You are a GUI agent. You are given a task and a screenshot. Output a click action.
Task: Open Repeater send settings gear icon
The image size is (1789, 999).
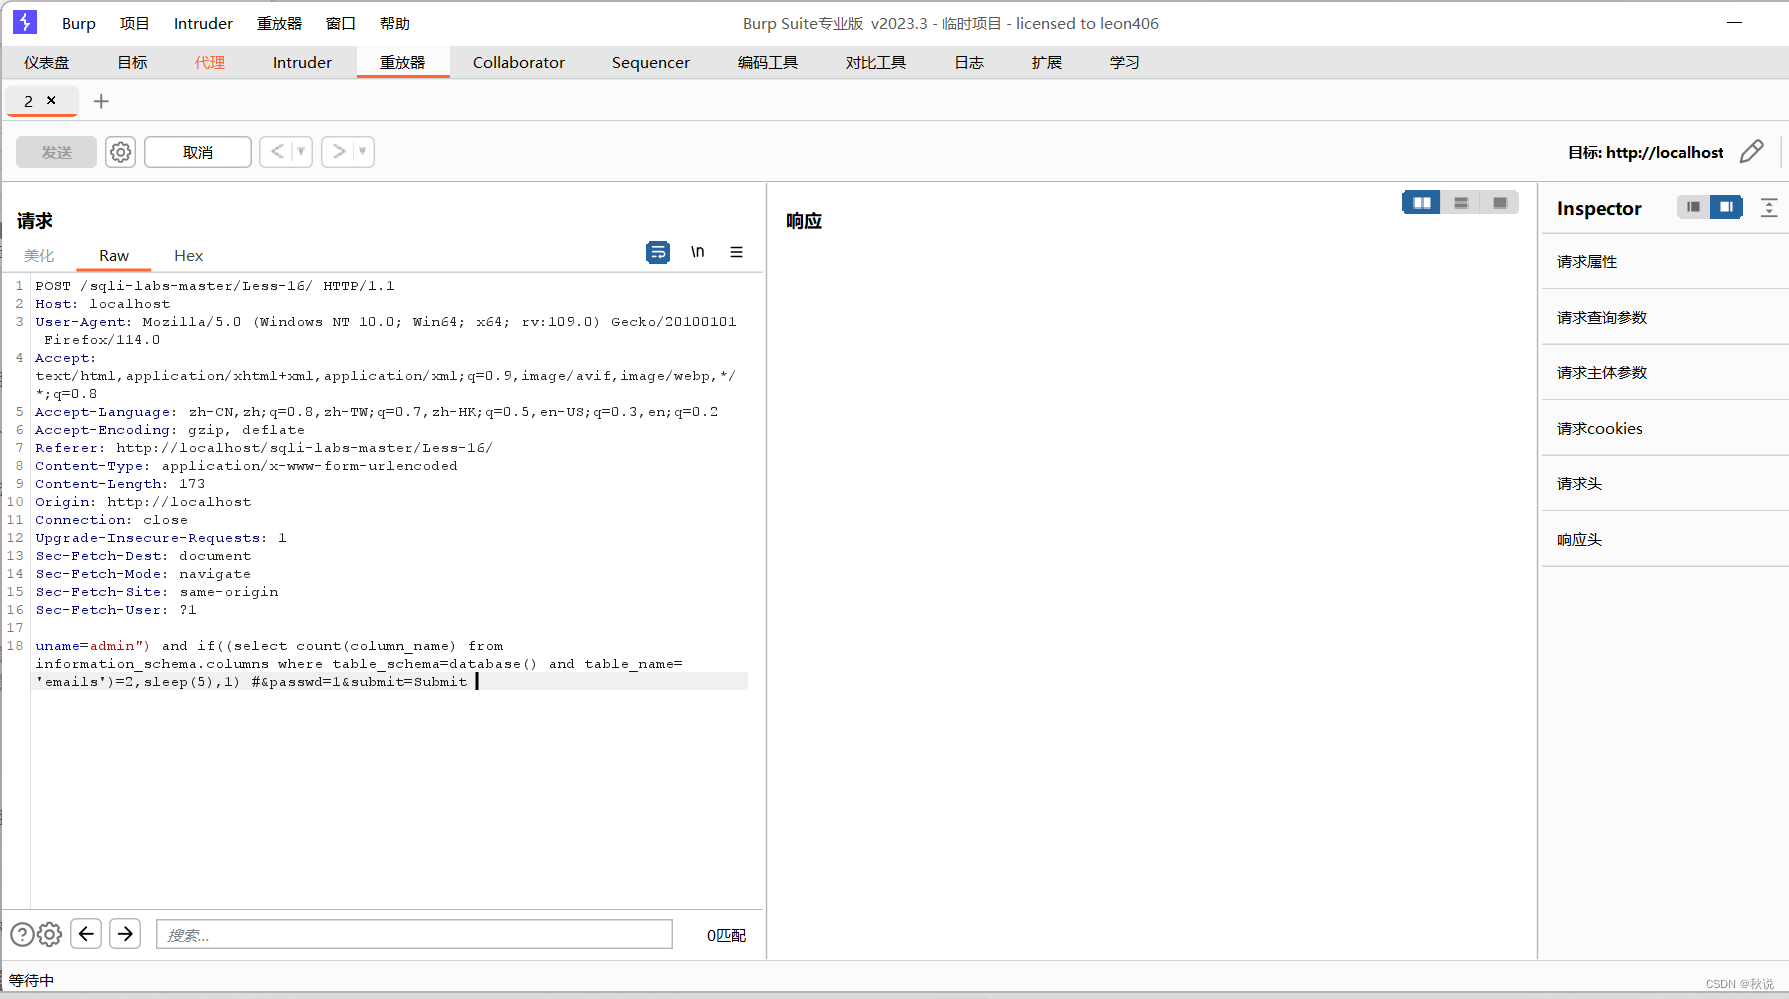[x=120, y=152]
